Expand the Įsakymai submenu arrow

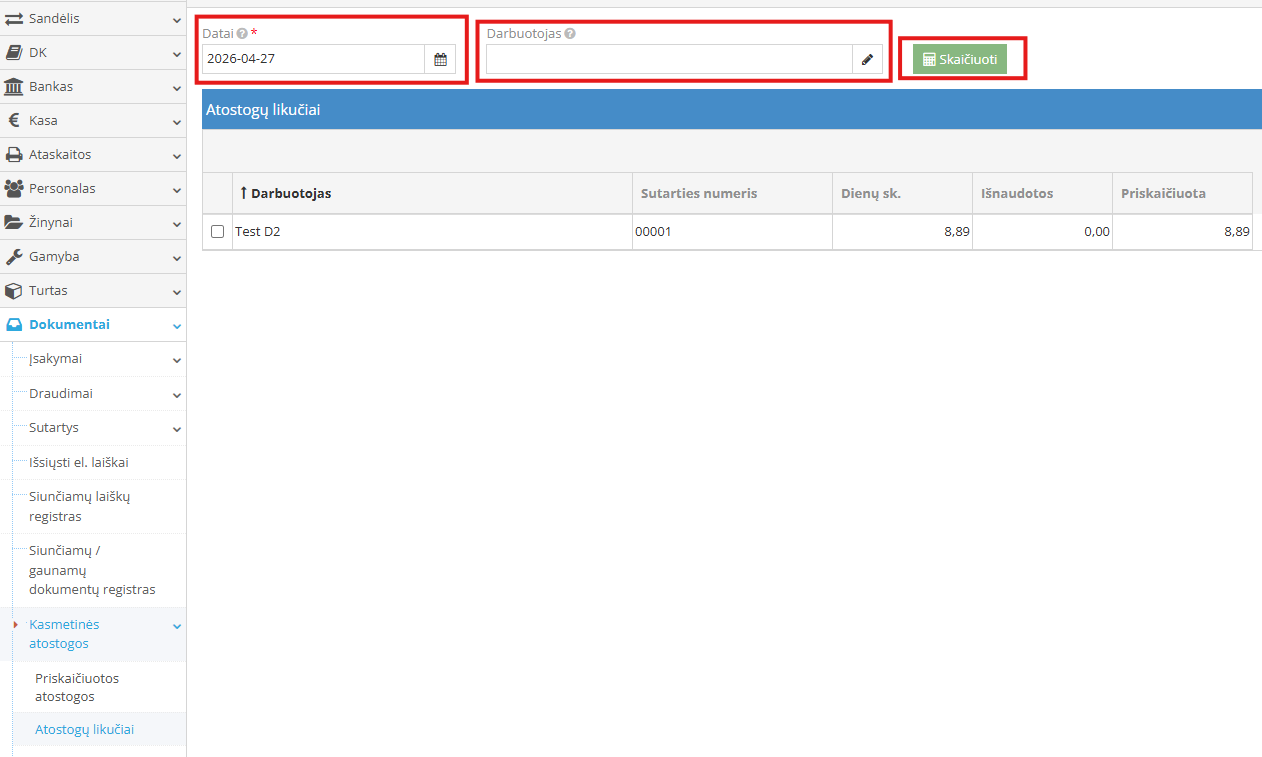point(176,360)
